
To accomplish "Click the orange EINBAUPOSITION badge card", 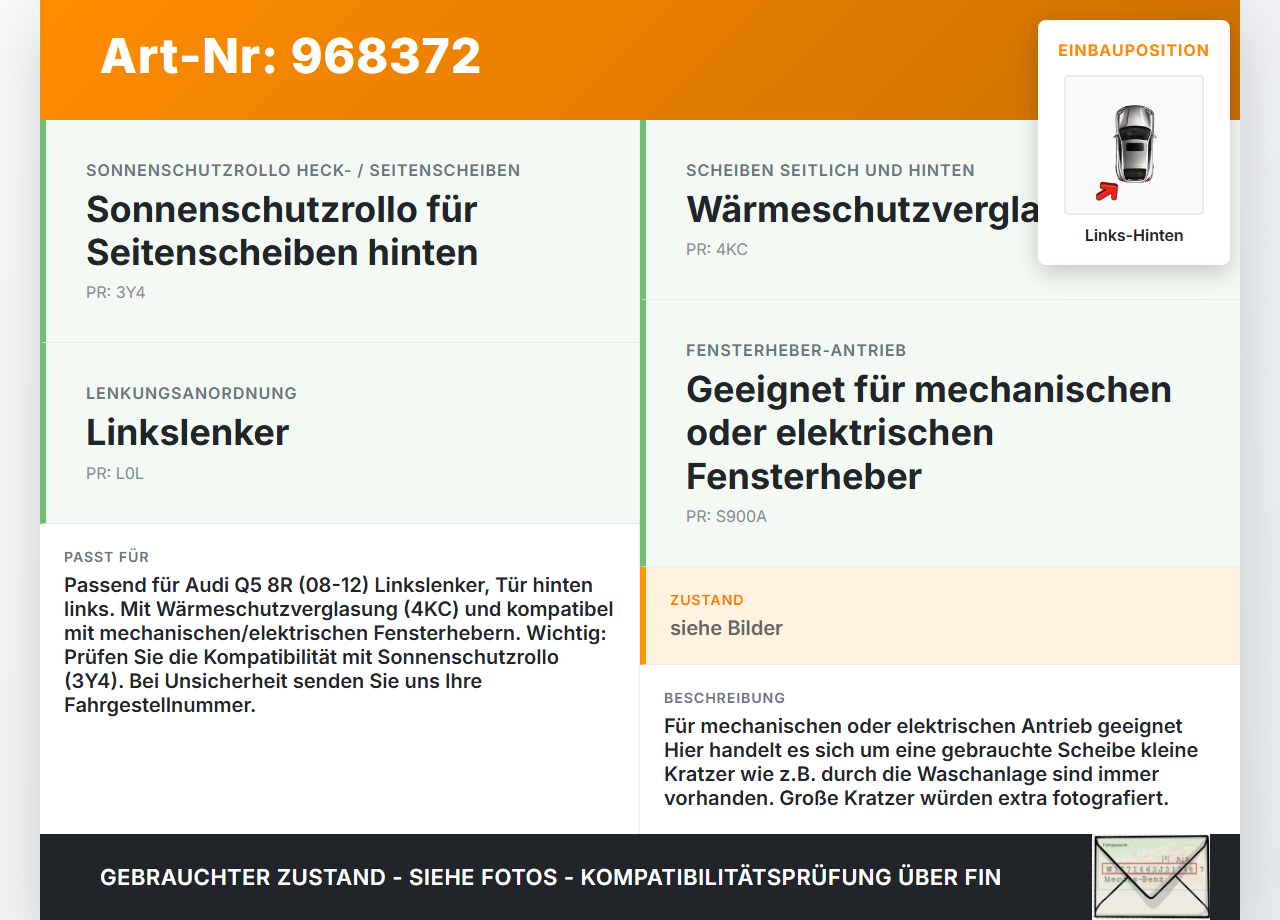I will point(1134,140).
